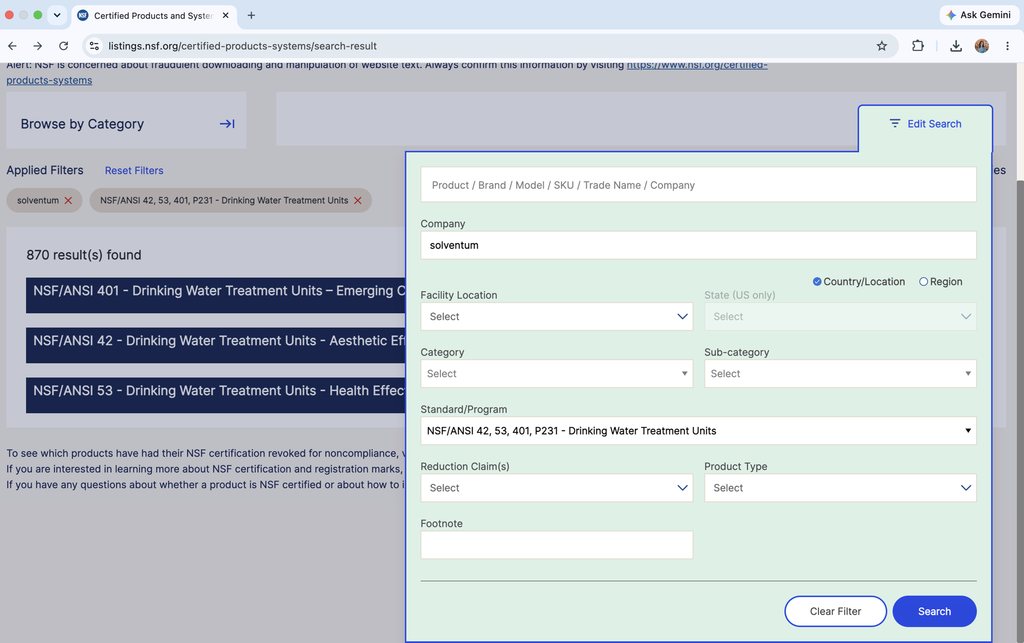Bookmark this page with the star icon
The height and width of the screenshot is (643, 1024).
click(882, 46)
